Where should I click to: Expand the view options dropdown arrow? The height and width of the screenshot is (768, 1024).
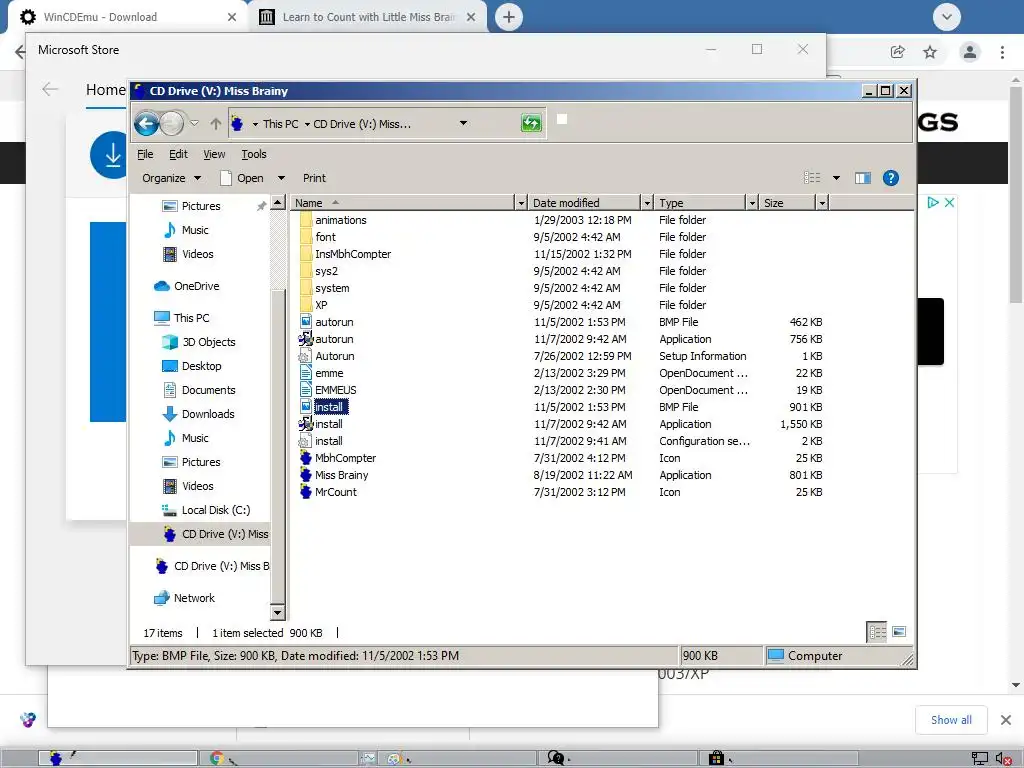[836, 178]
